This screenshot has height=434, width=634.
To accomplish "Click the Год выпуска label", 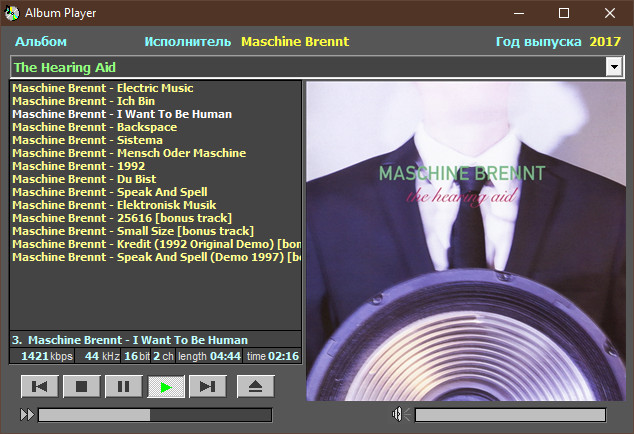I will pos(539,42).
